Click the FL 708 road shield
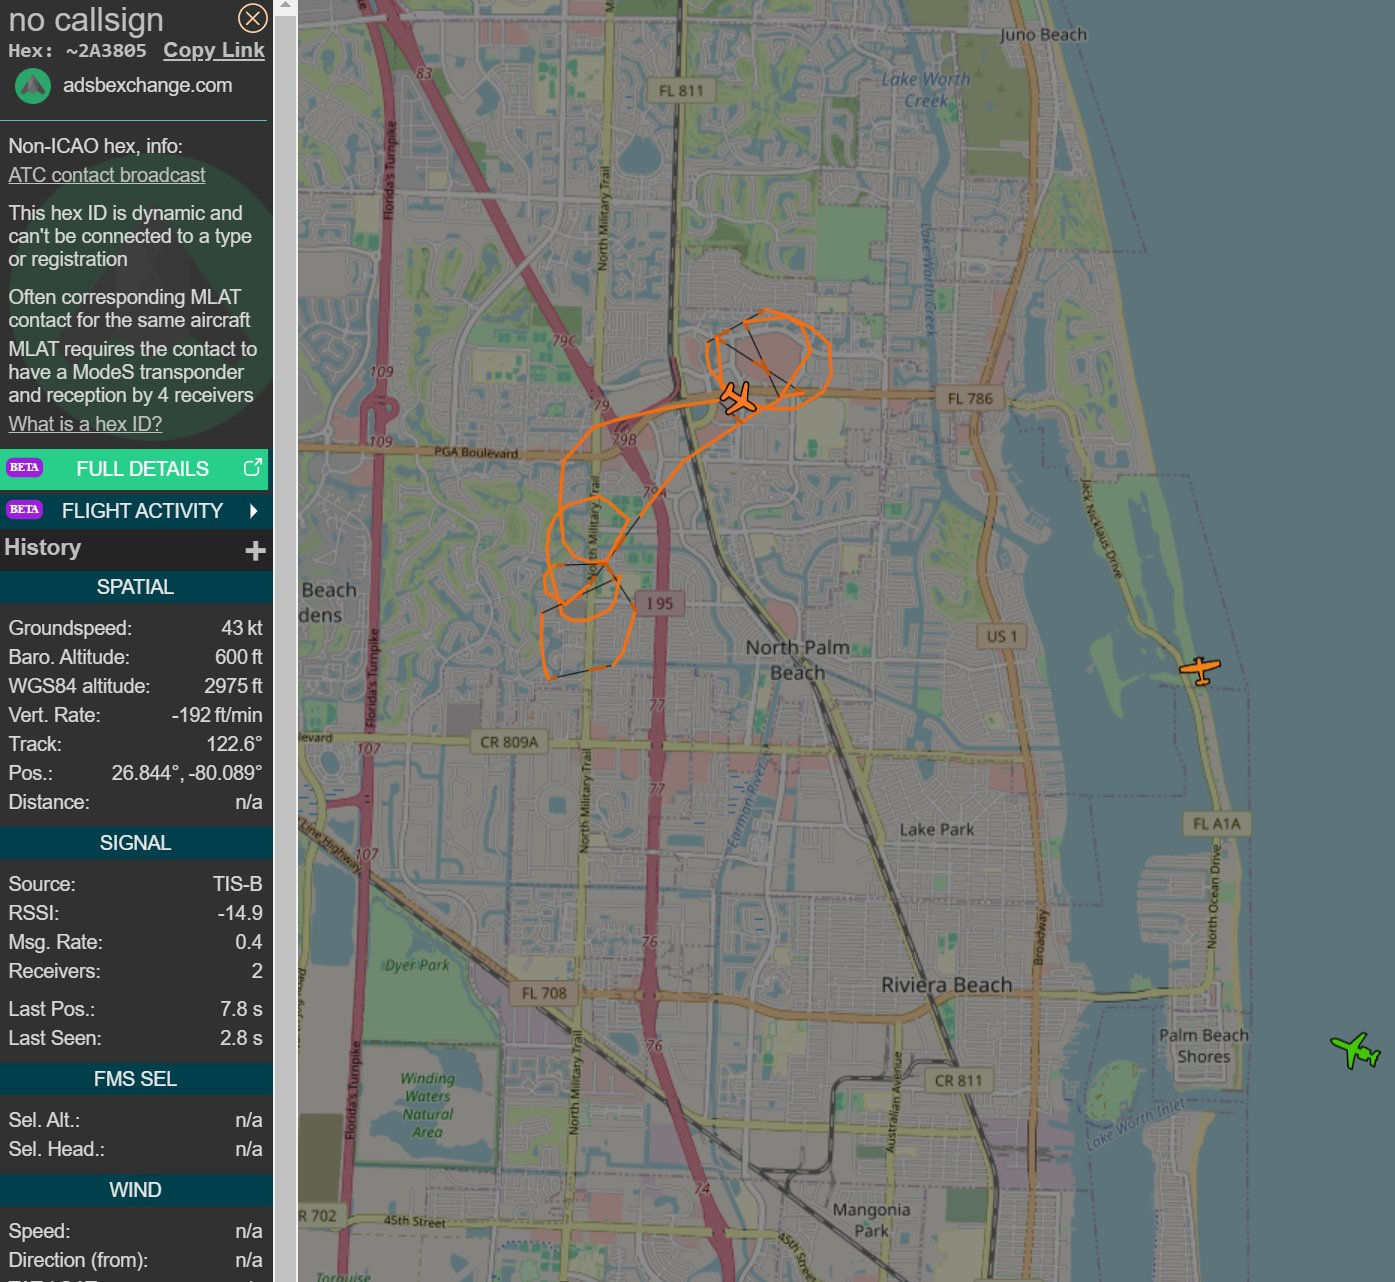The image size is (1395, 1282). point(544,993)
